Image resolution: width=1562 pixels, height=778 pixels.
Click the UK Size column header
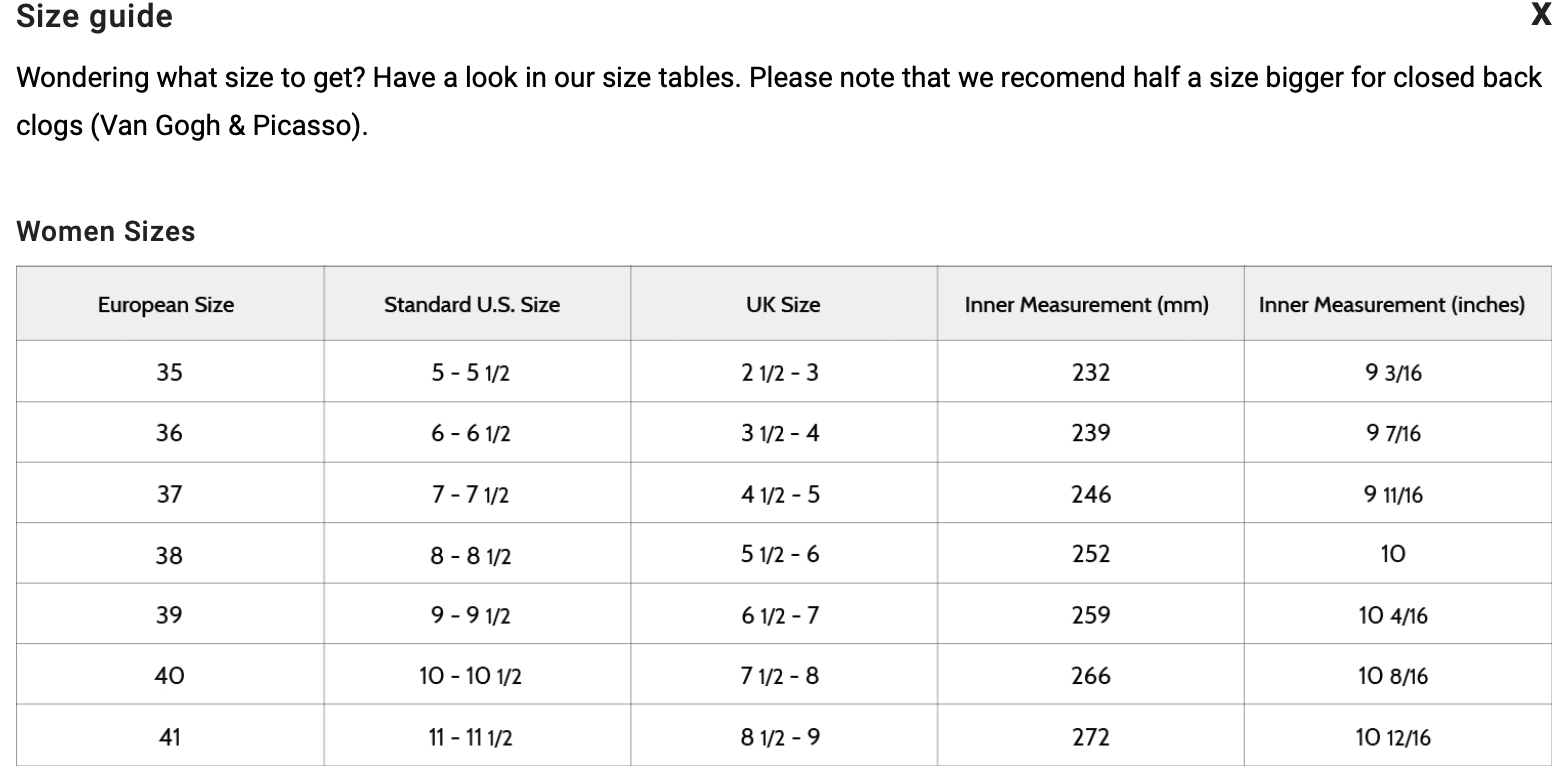point(783,305)
